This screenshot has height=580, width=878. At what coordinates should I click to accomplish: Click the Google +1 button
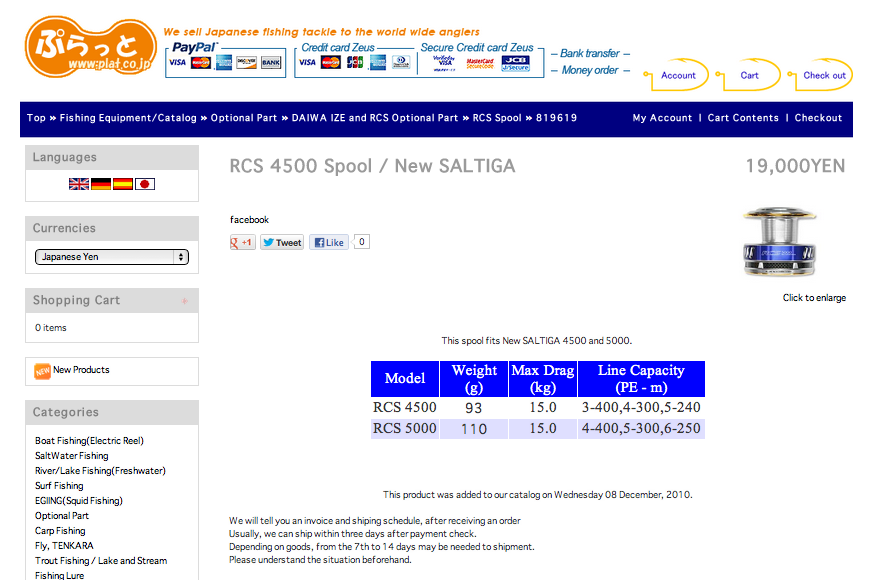click(242, 242)
